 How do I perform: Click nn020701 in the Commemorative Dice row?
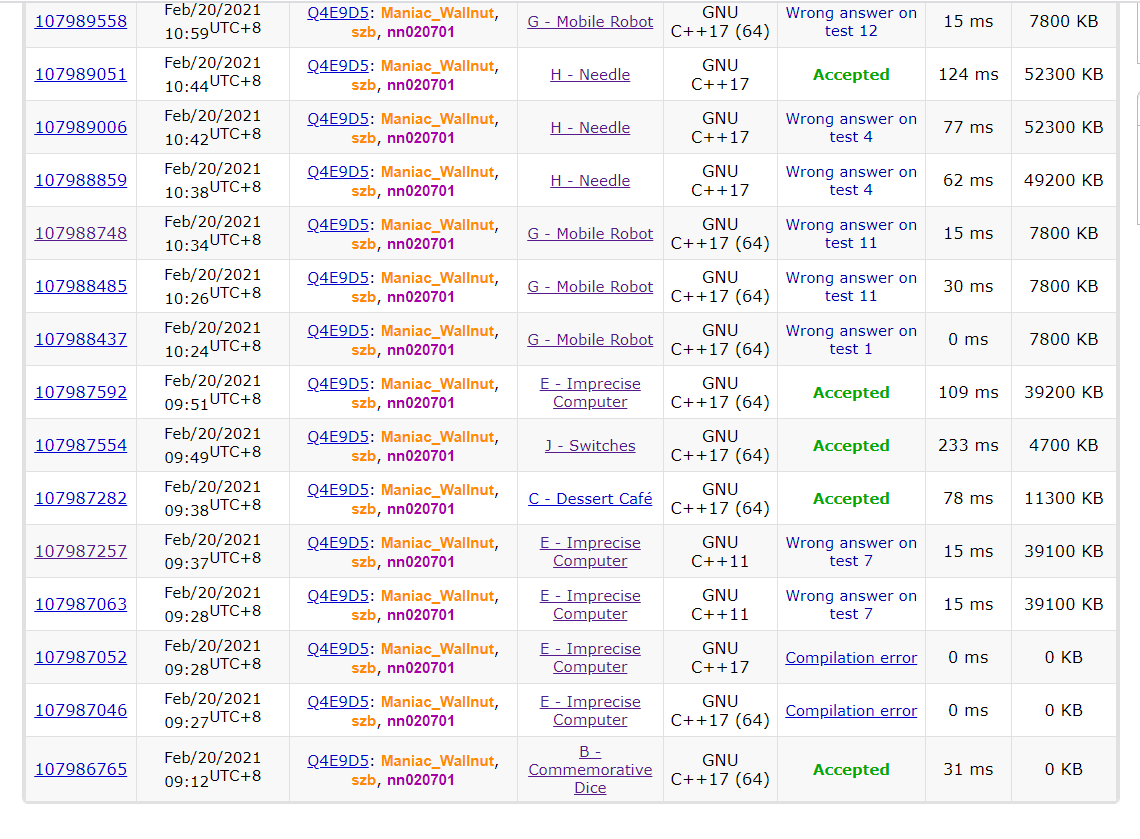(420, 780)
